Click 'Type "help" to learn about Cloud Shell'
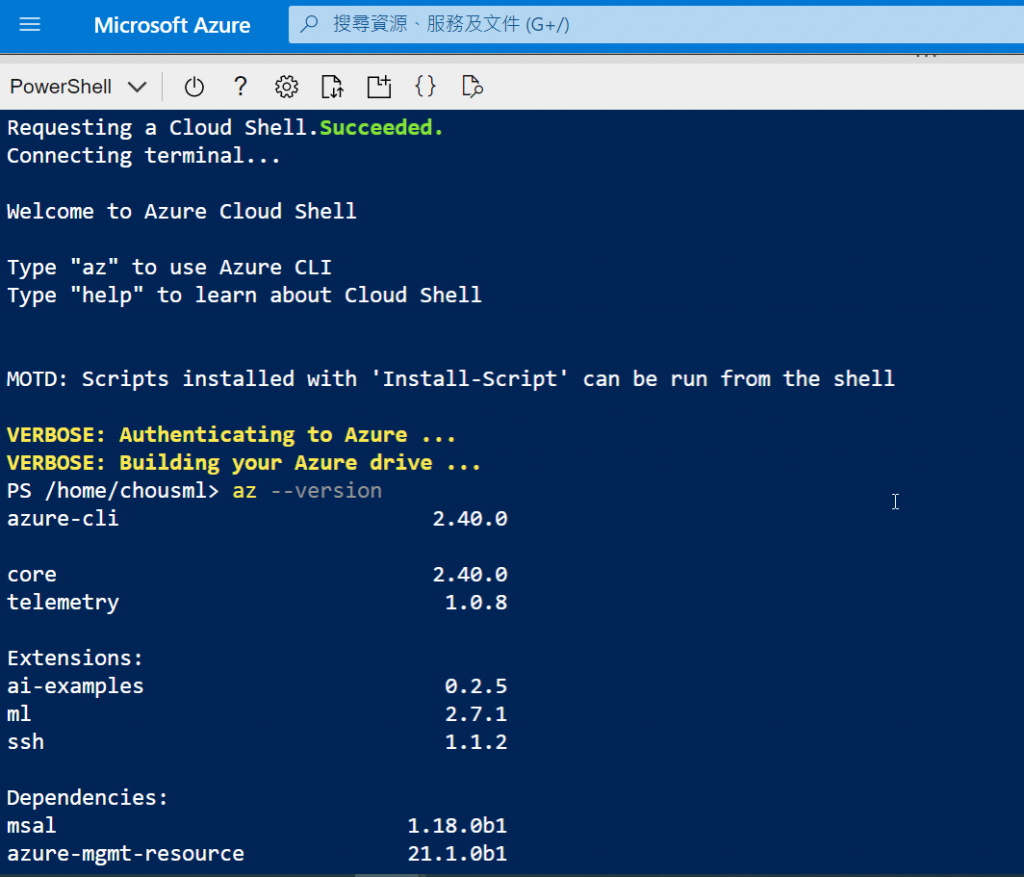This screenshot has height=877, width=1024. [x=244, y=295]
